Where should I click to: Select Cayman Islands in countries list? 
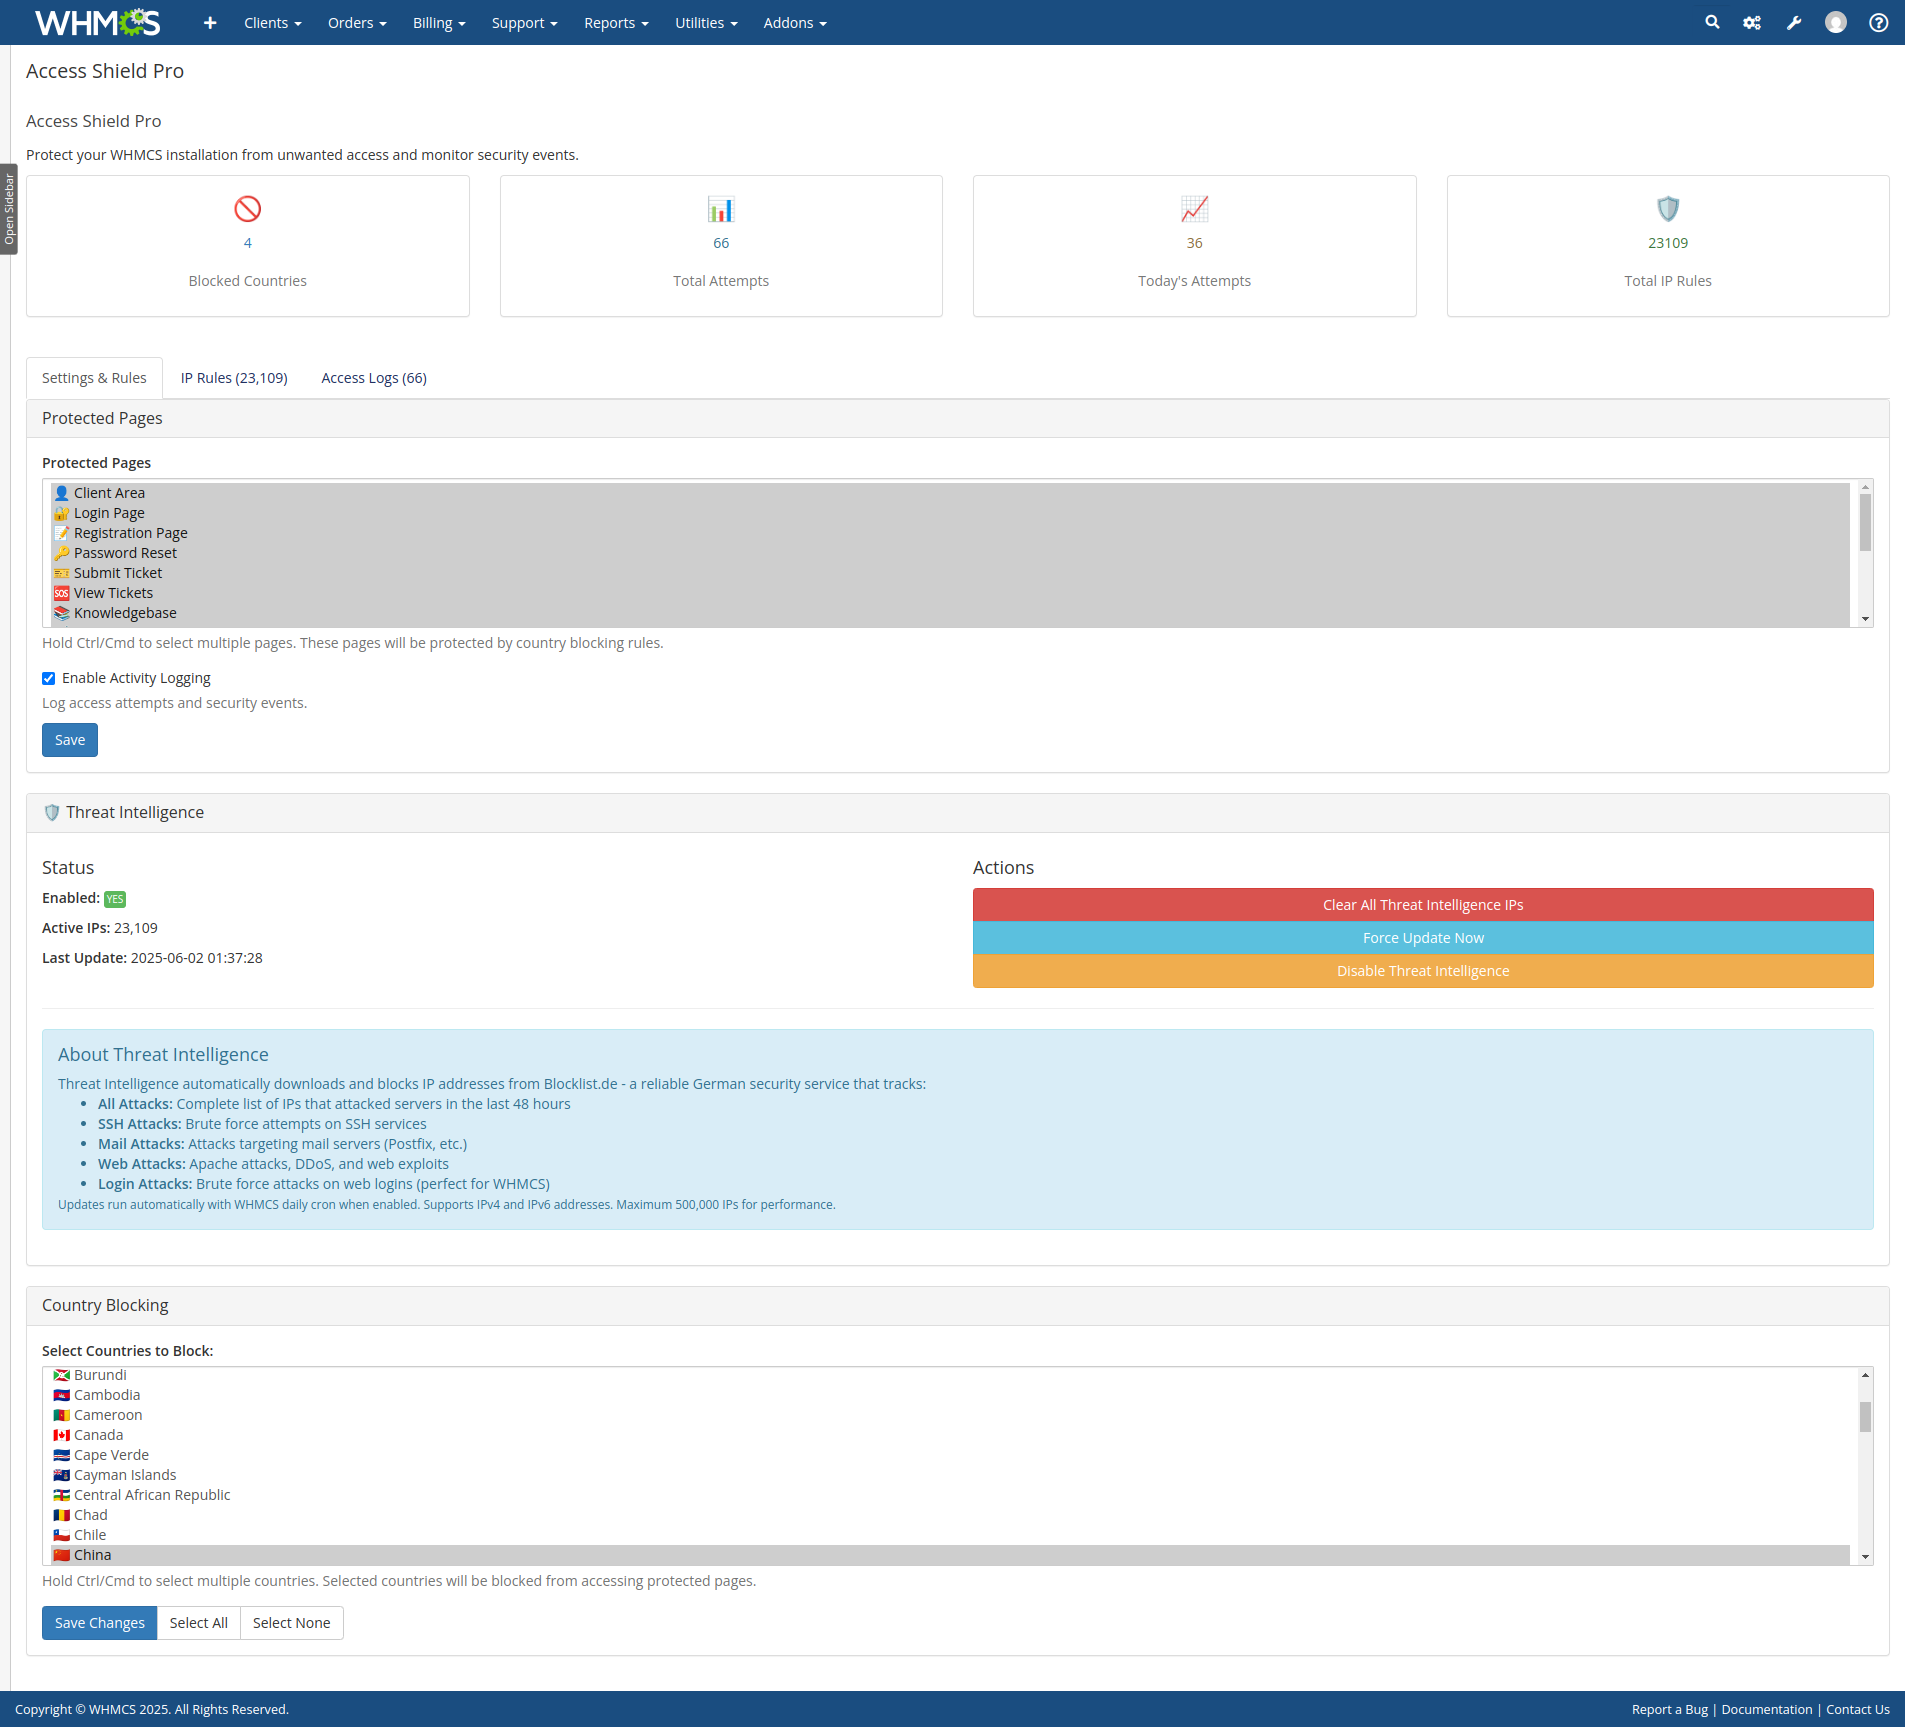950,1475
